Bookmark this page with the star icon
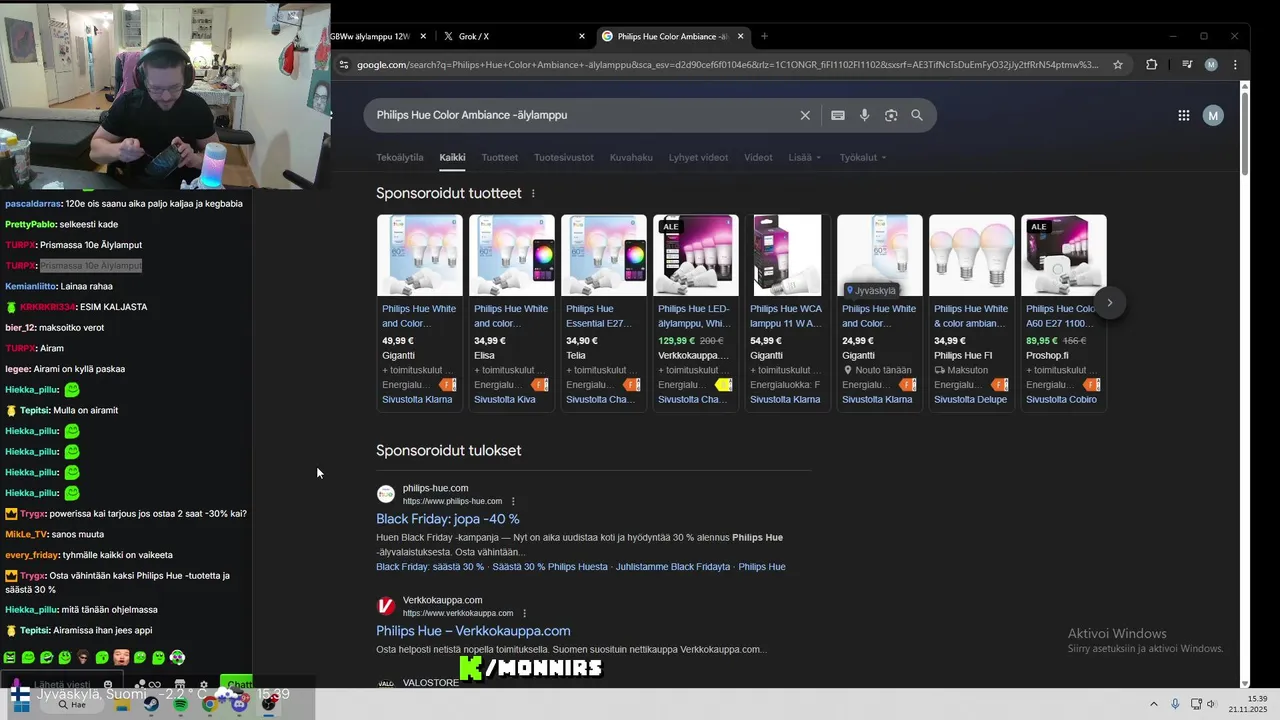Viewport: 1280px width, 720px height. tap(1118, 65)
